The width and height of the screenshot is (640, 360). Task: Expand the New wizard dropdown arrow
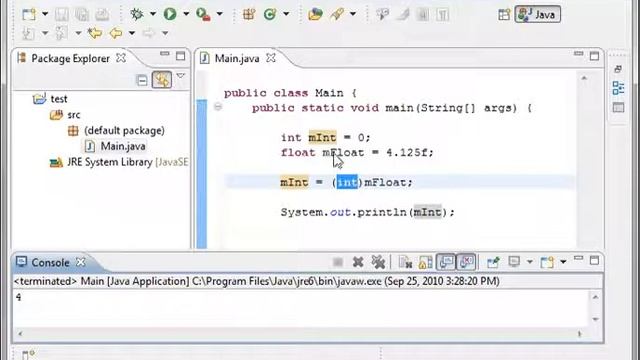click(45, 14)
